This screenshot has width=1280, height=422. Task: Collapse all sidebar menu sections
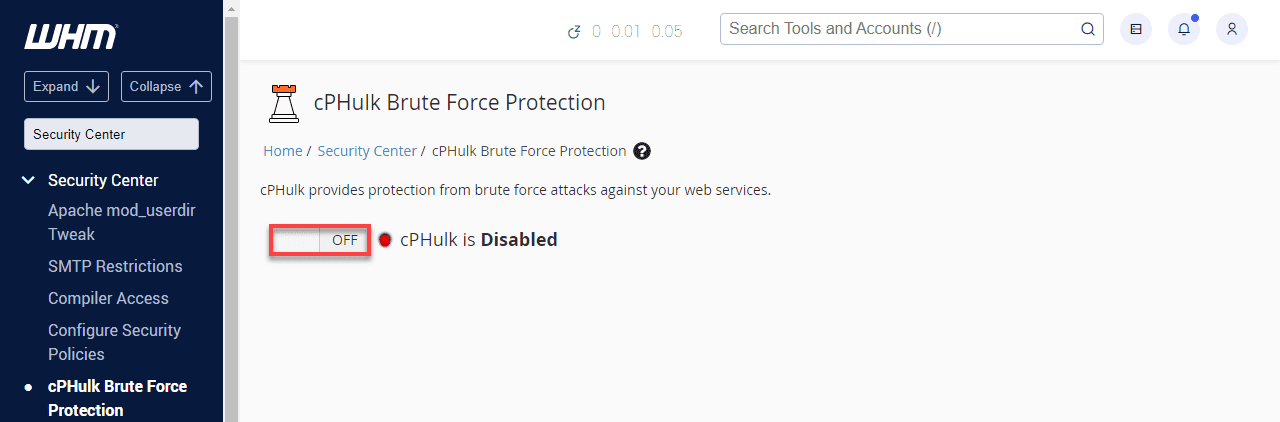166,87
